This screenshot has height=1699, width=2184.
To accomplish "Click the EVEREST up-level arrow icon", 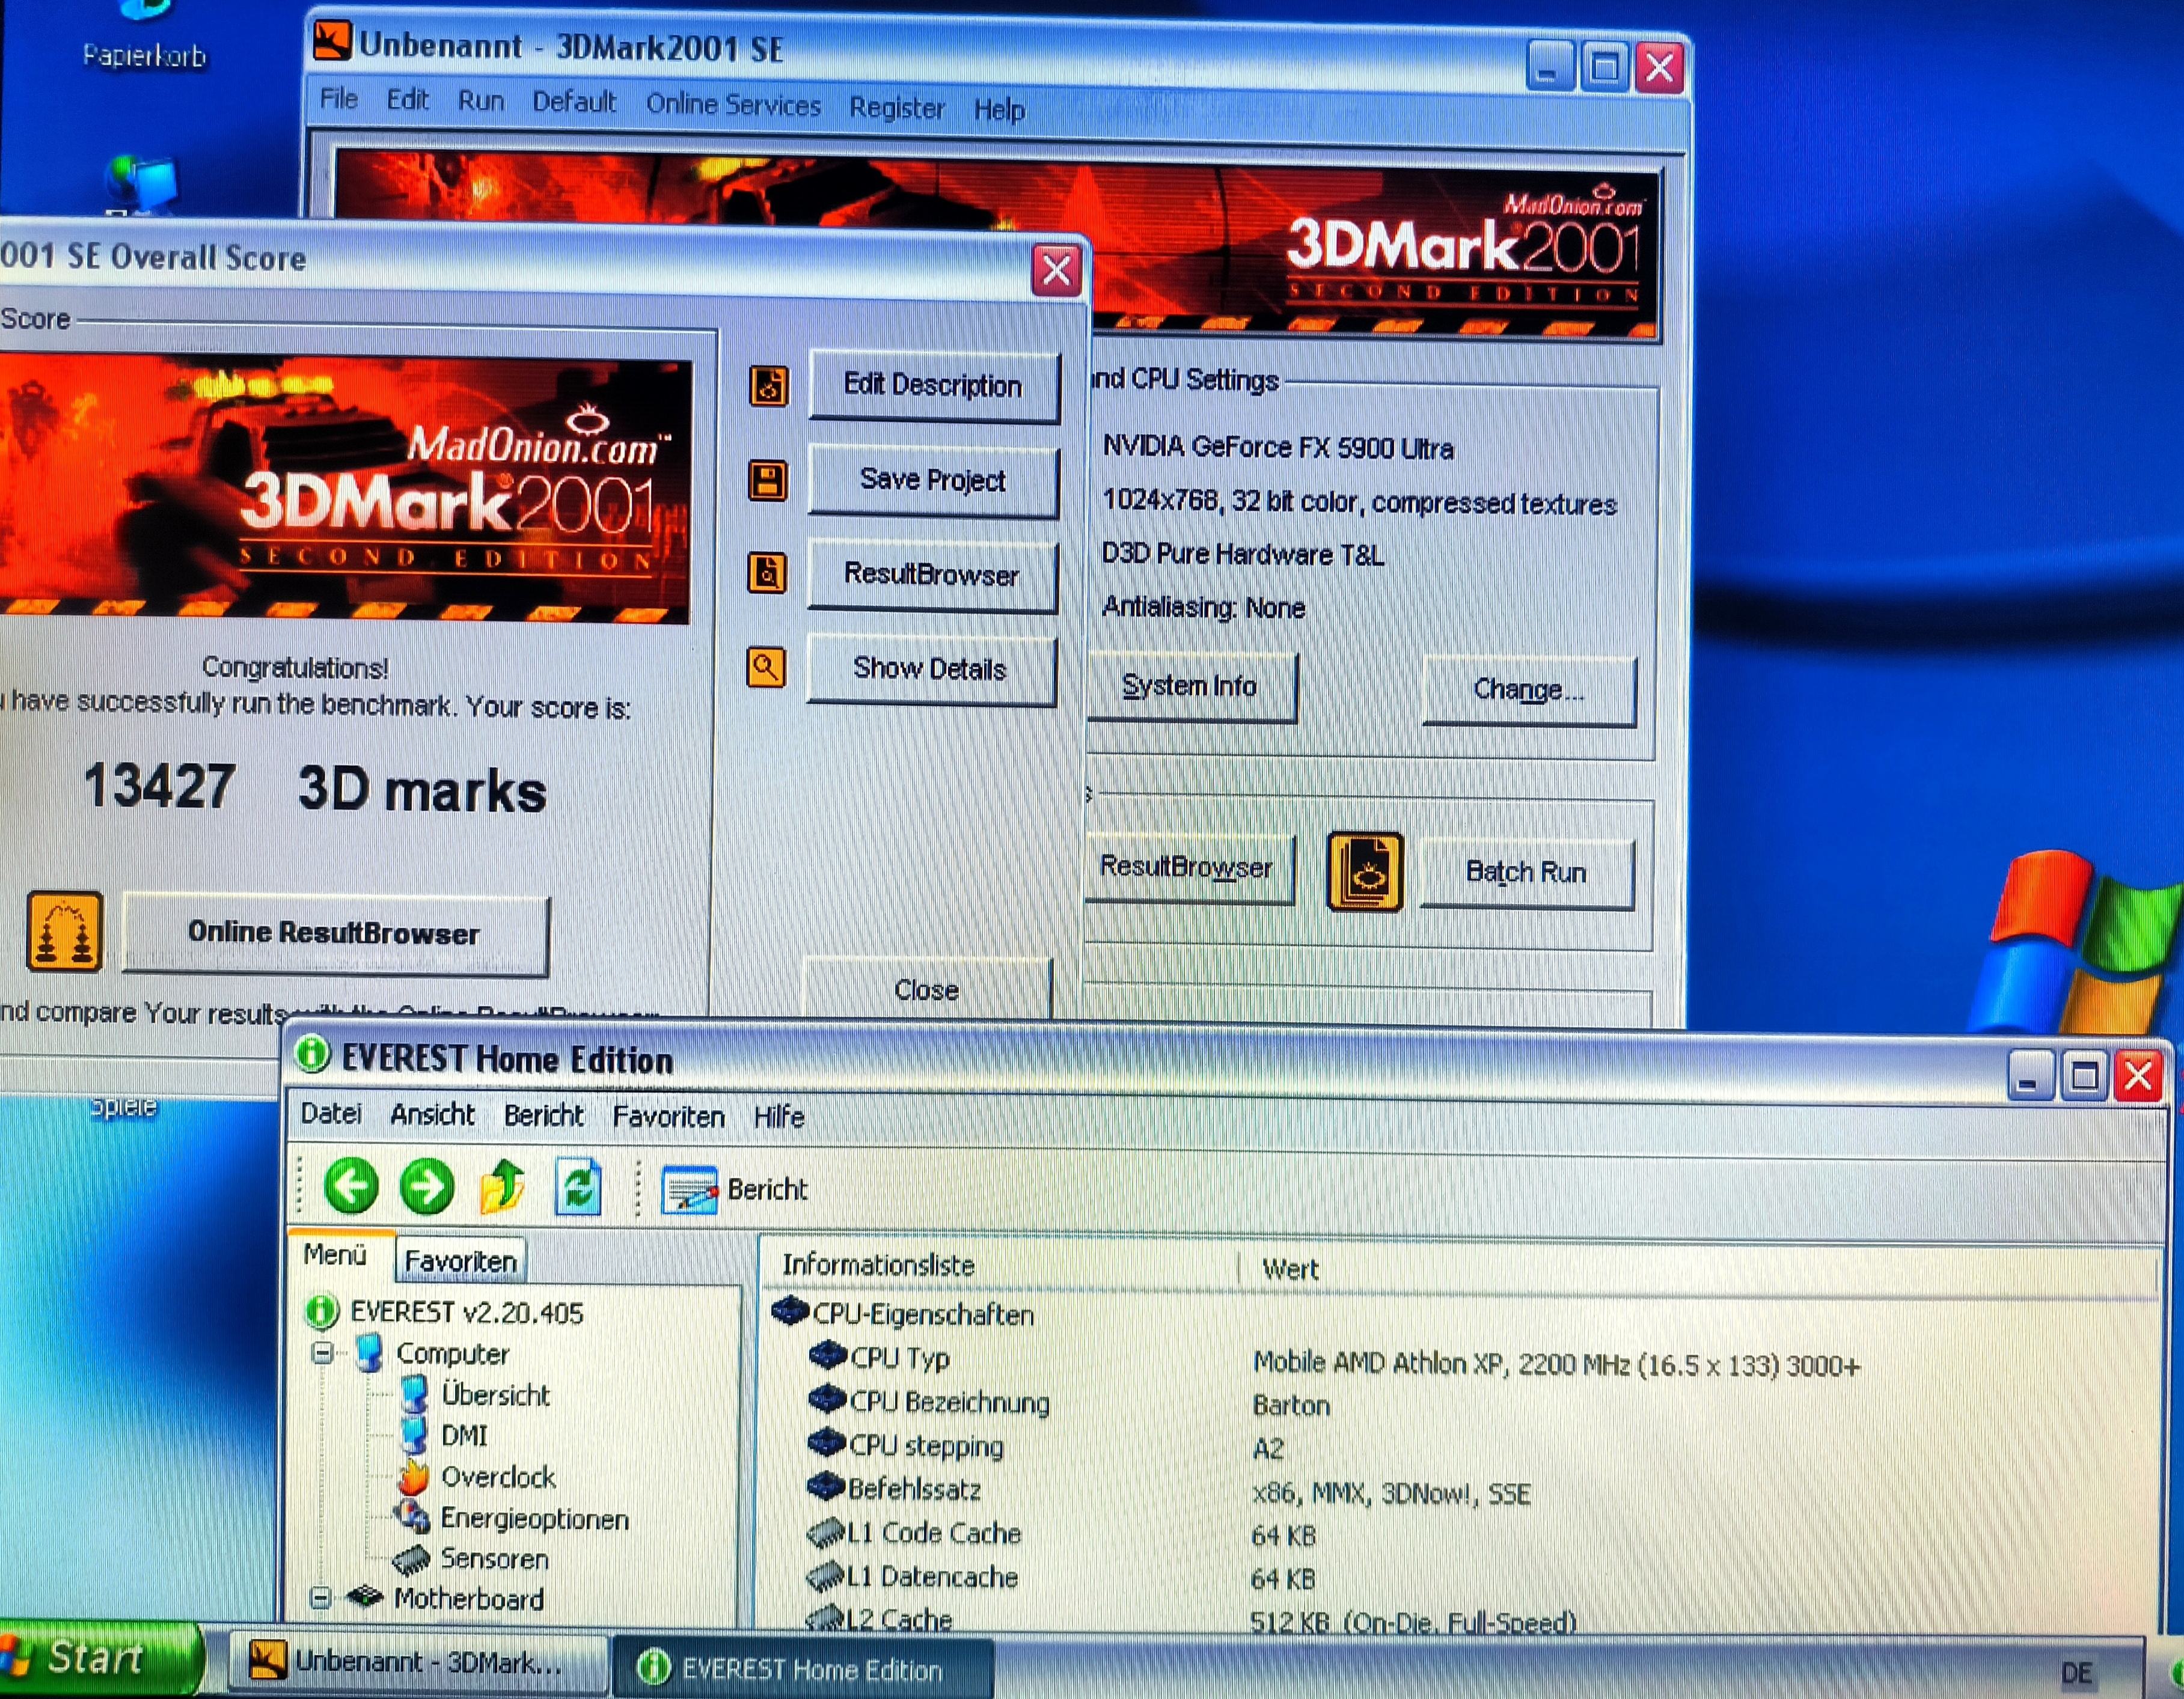I will click(x=503, y=1187).
